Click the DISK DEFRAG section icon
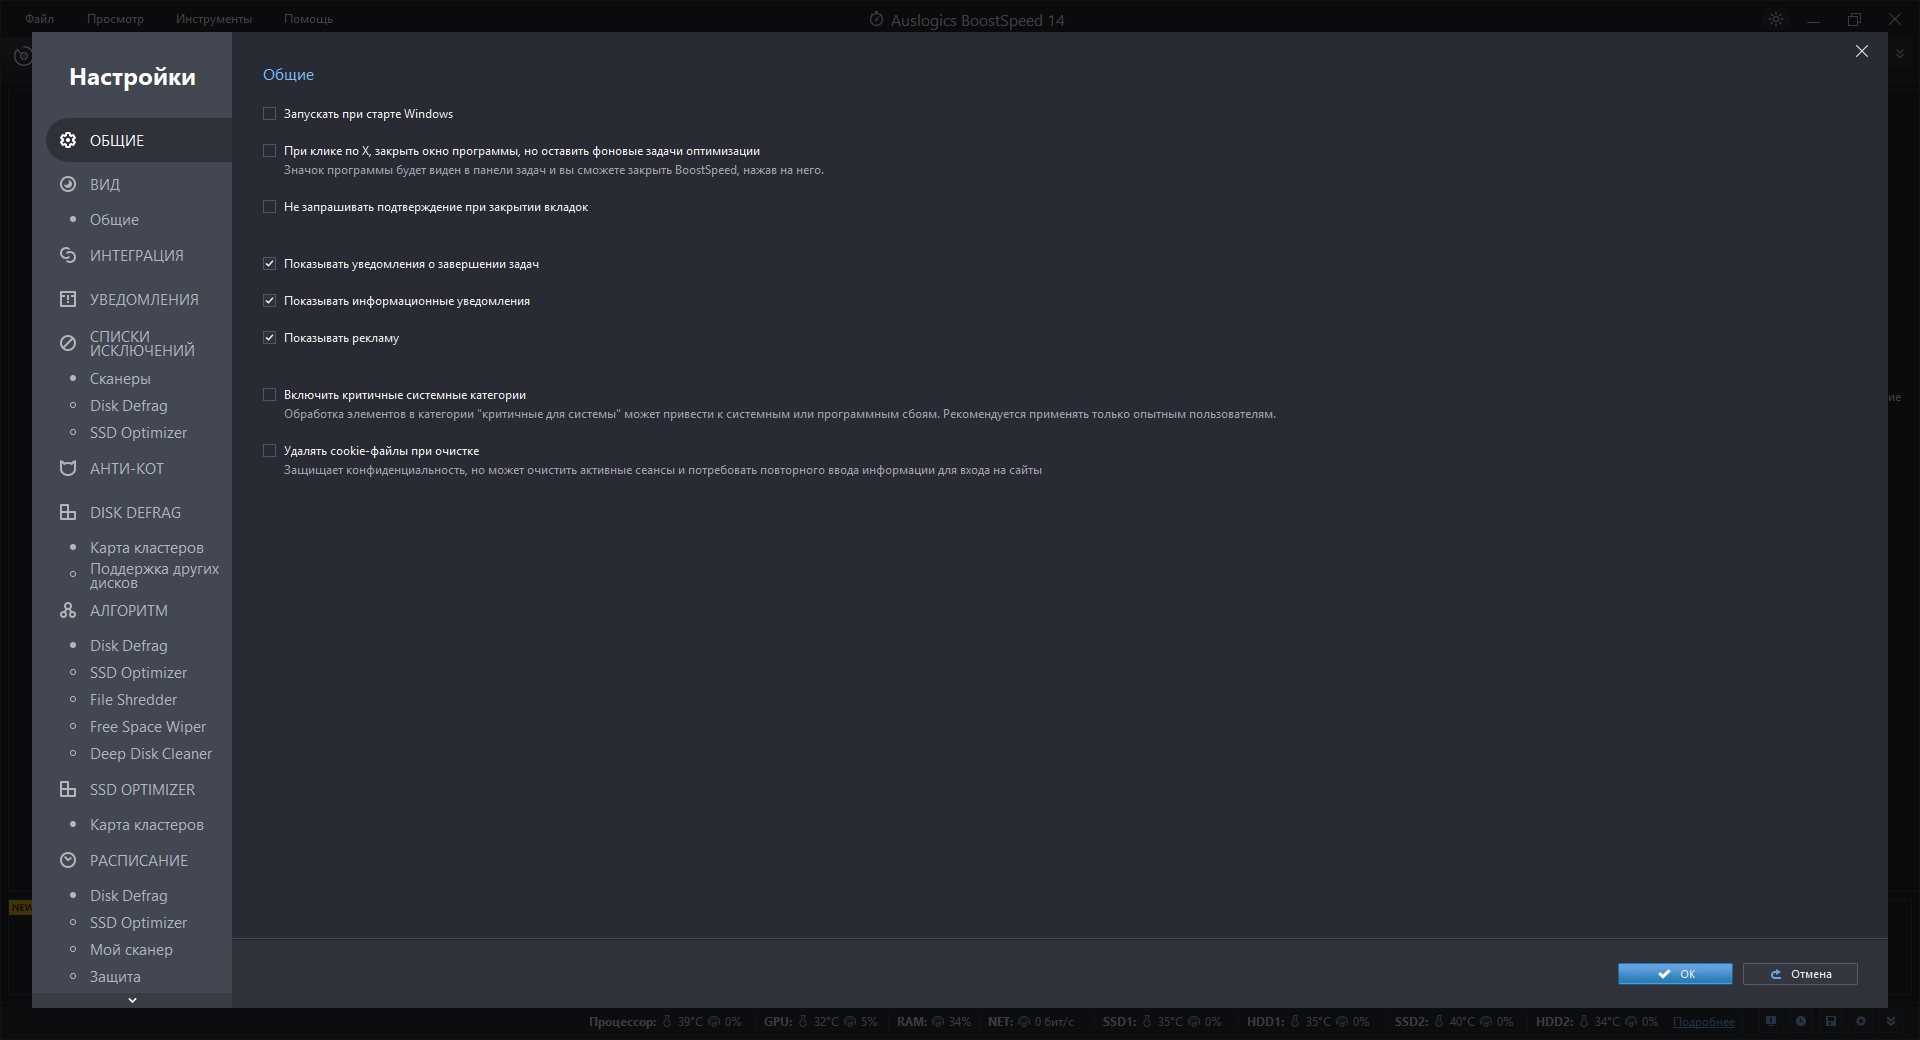Image resolution: width=1920 pixels, height=1040 pixels. pyautogui.click(x=68, y=512)
